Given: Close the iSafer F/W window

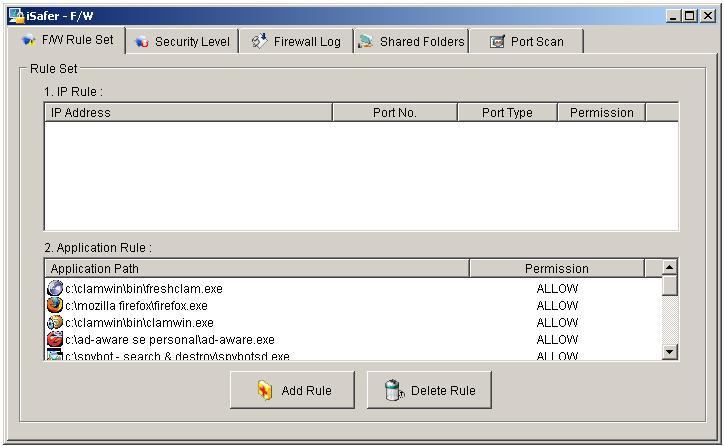Looking at the screenshot, I should point(707,16).
